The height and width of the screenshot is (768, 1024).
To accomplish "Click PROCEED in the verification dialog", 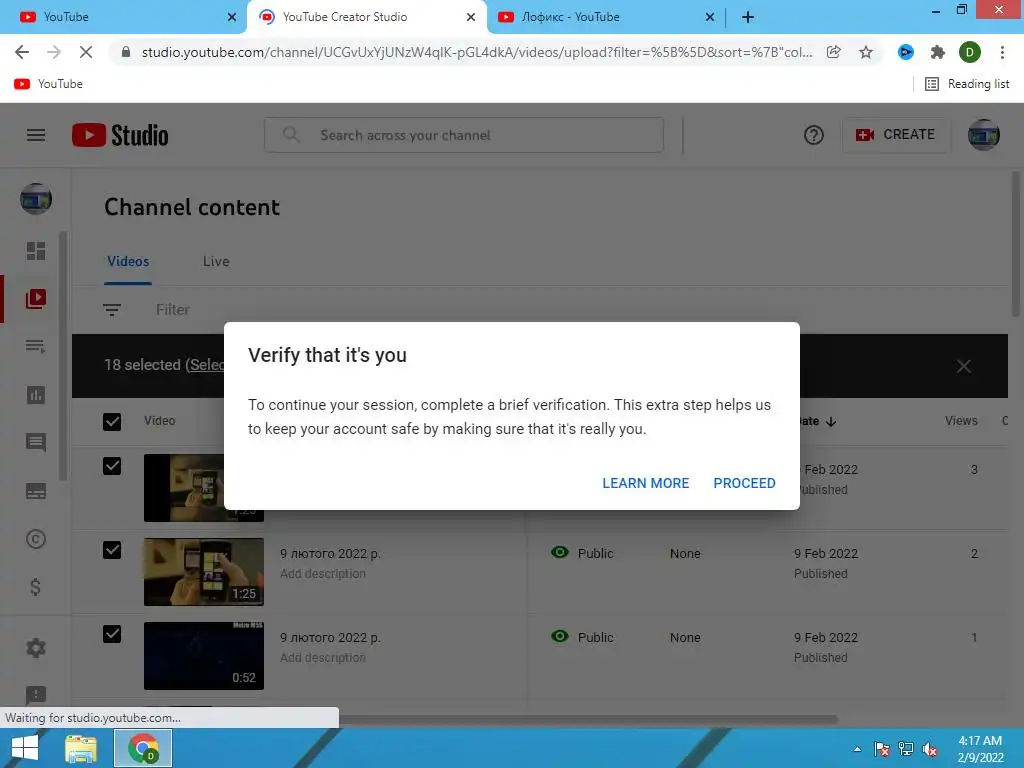I will point(744,483).
